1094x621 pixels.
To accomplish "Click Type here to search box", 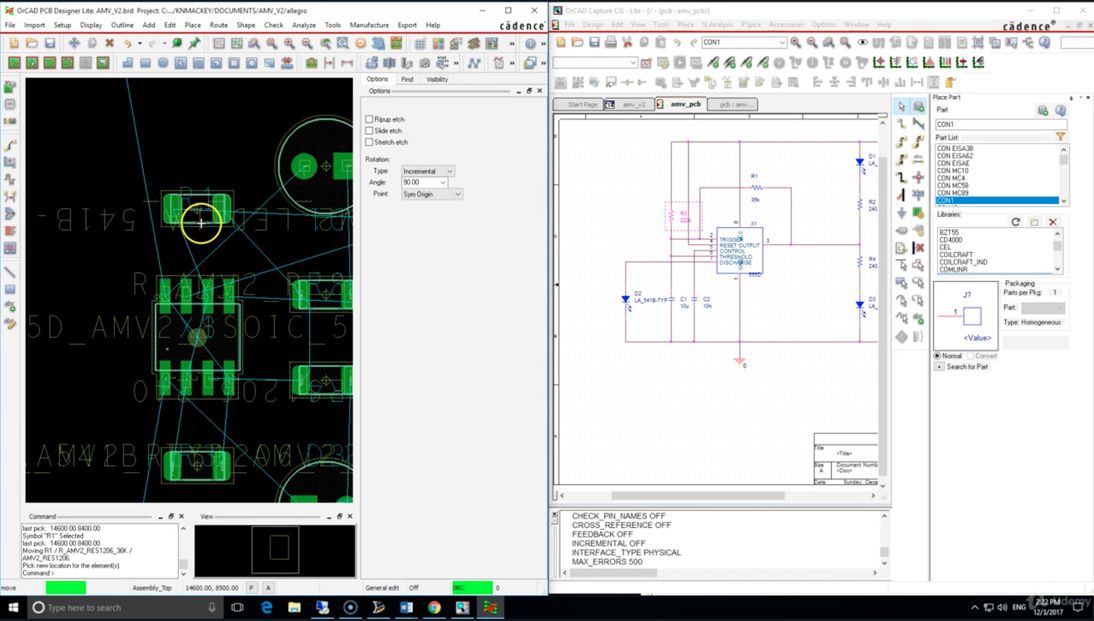I will click(x=126, y=608).
